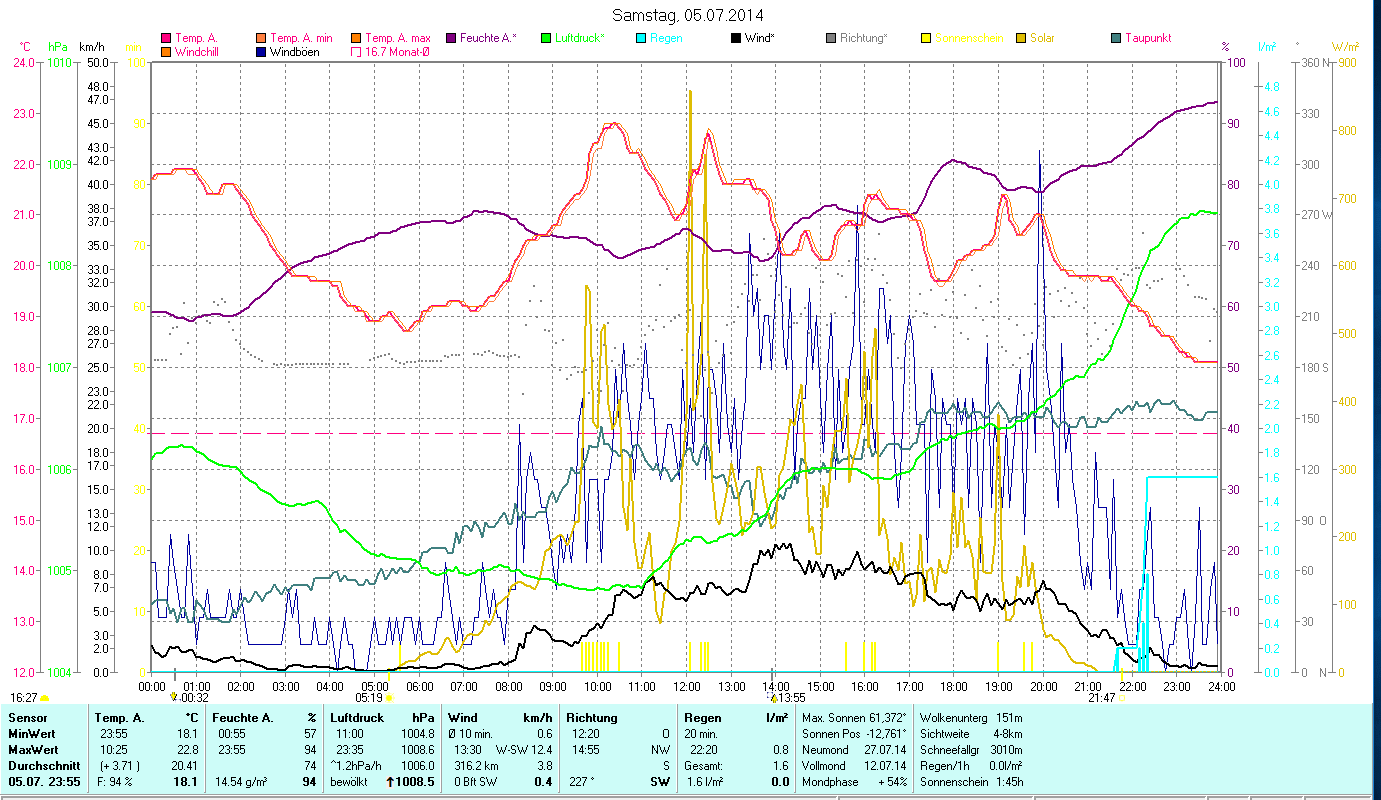Click the green hPa axis unit label
Screen dimensions: 1381x800
click(x=58, y=47)
